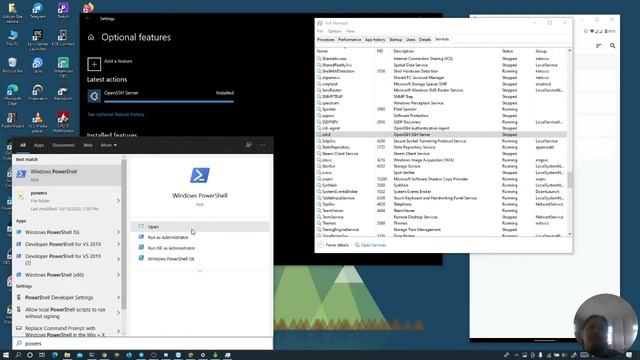The height and width of the screenshot is (360, 640).
Task: Select TeamViewer service row in Task Manager
Action: 441,211
